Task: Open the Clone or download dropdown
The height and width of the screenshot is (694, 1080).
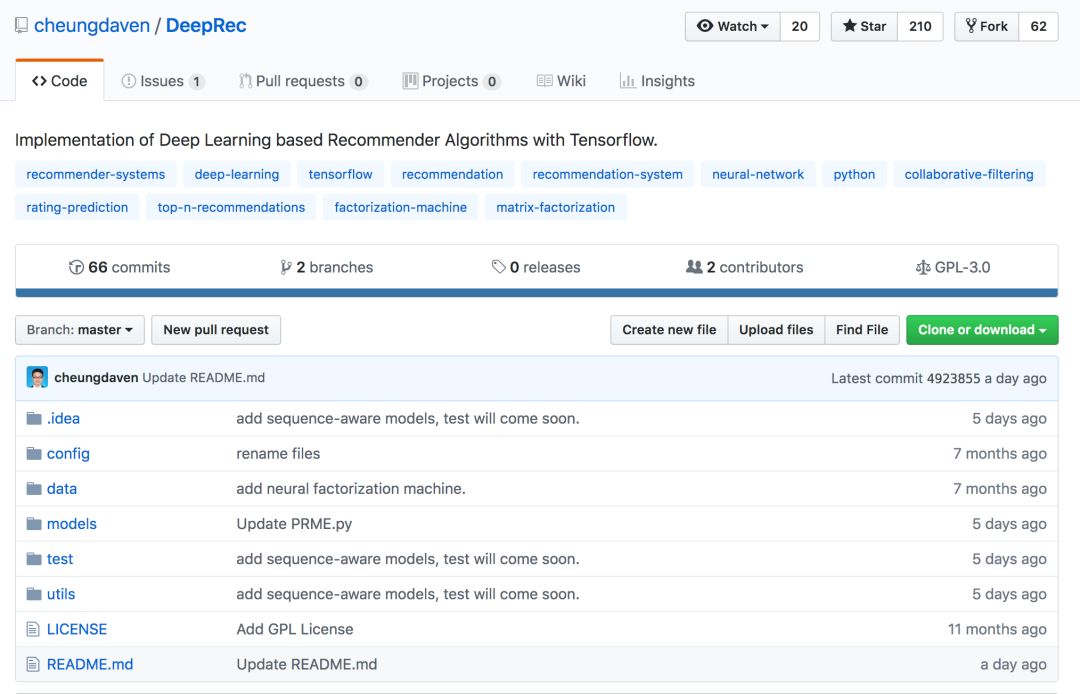Action: coord(982,330)
